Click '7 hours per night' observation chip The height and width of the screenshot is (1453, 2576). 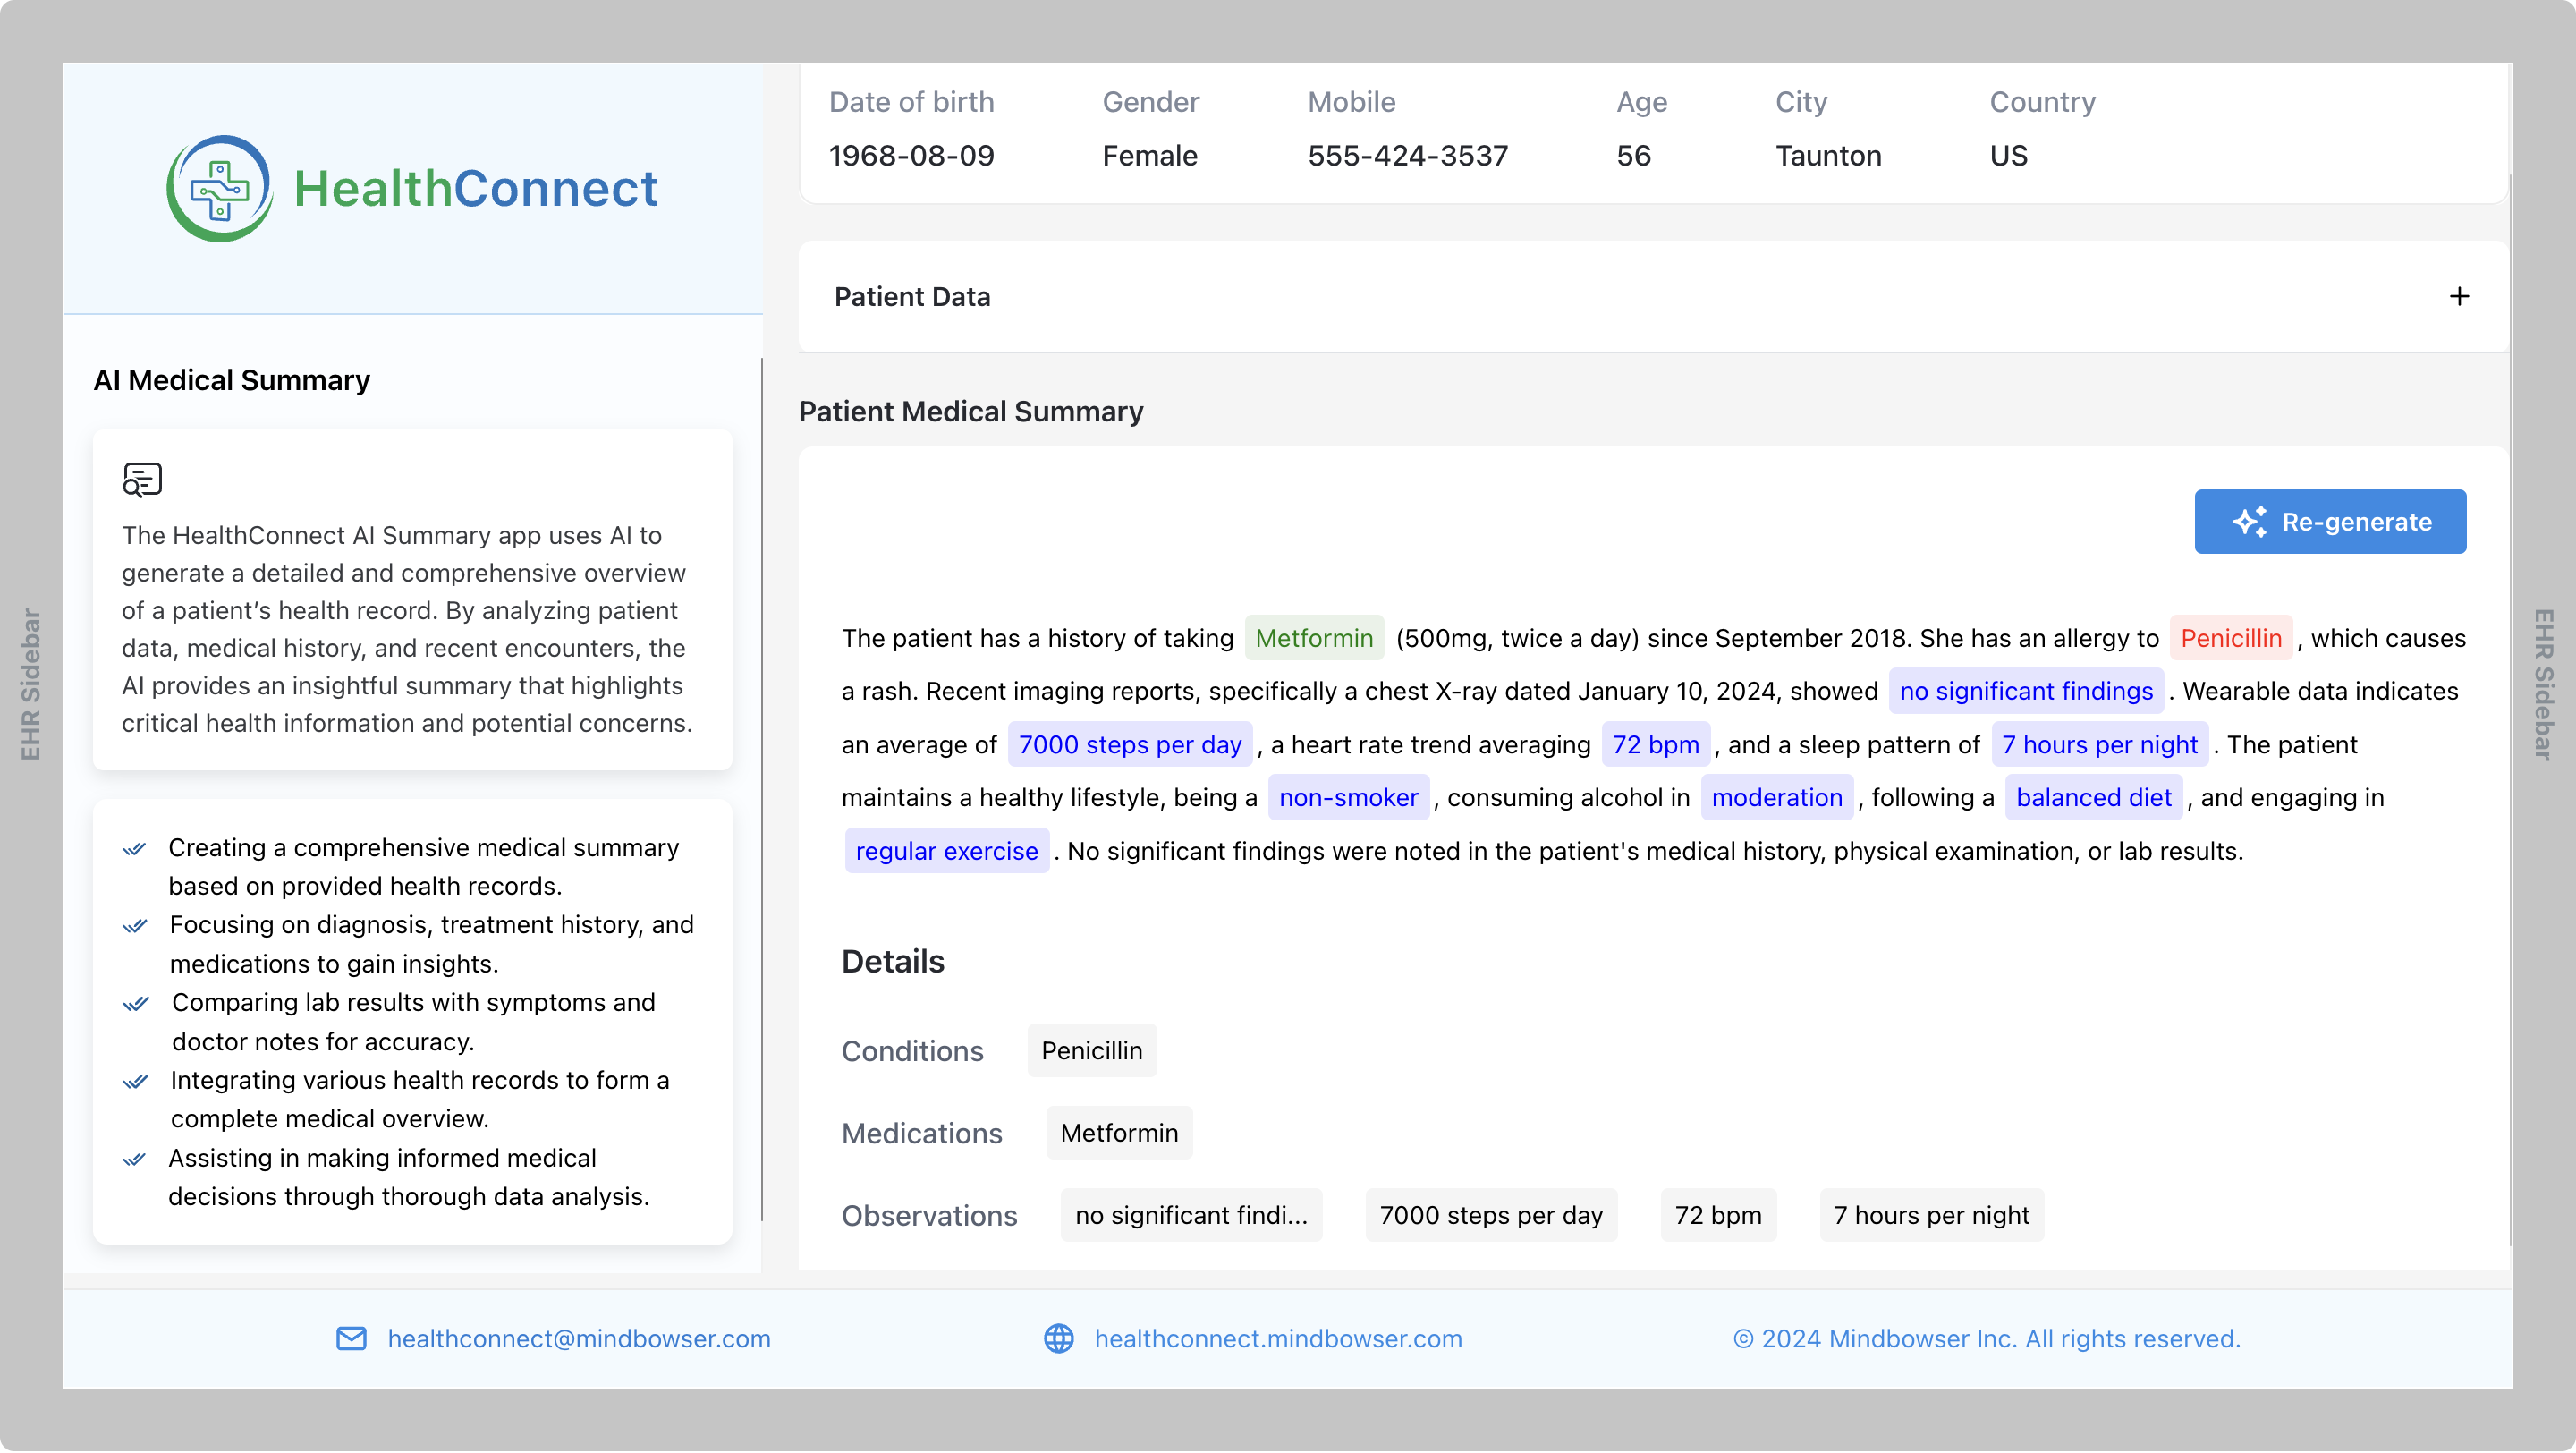pyautogui.click(x=1931, y=1215)
